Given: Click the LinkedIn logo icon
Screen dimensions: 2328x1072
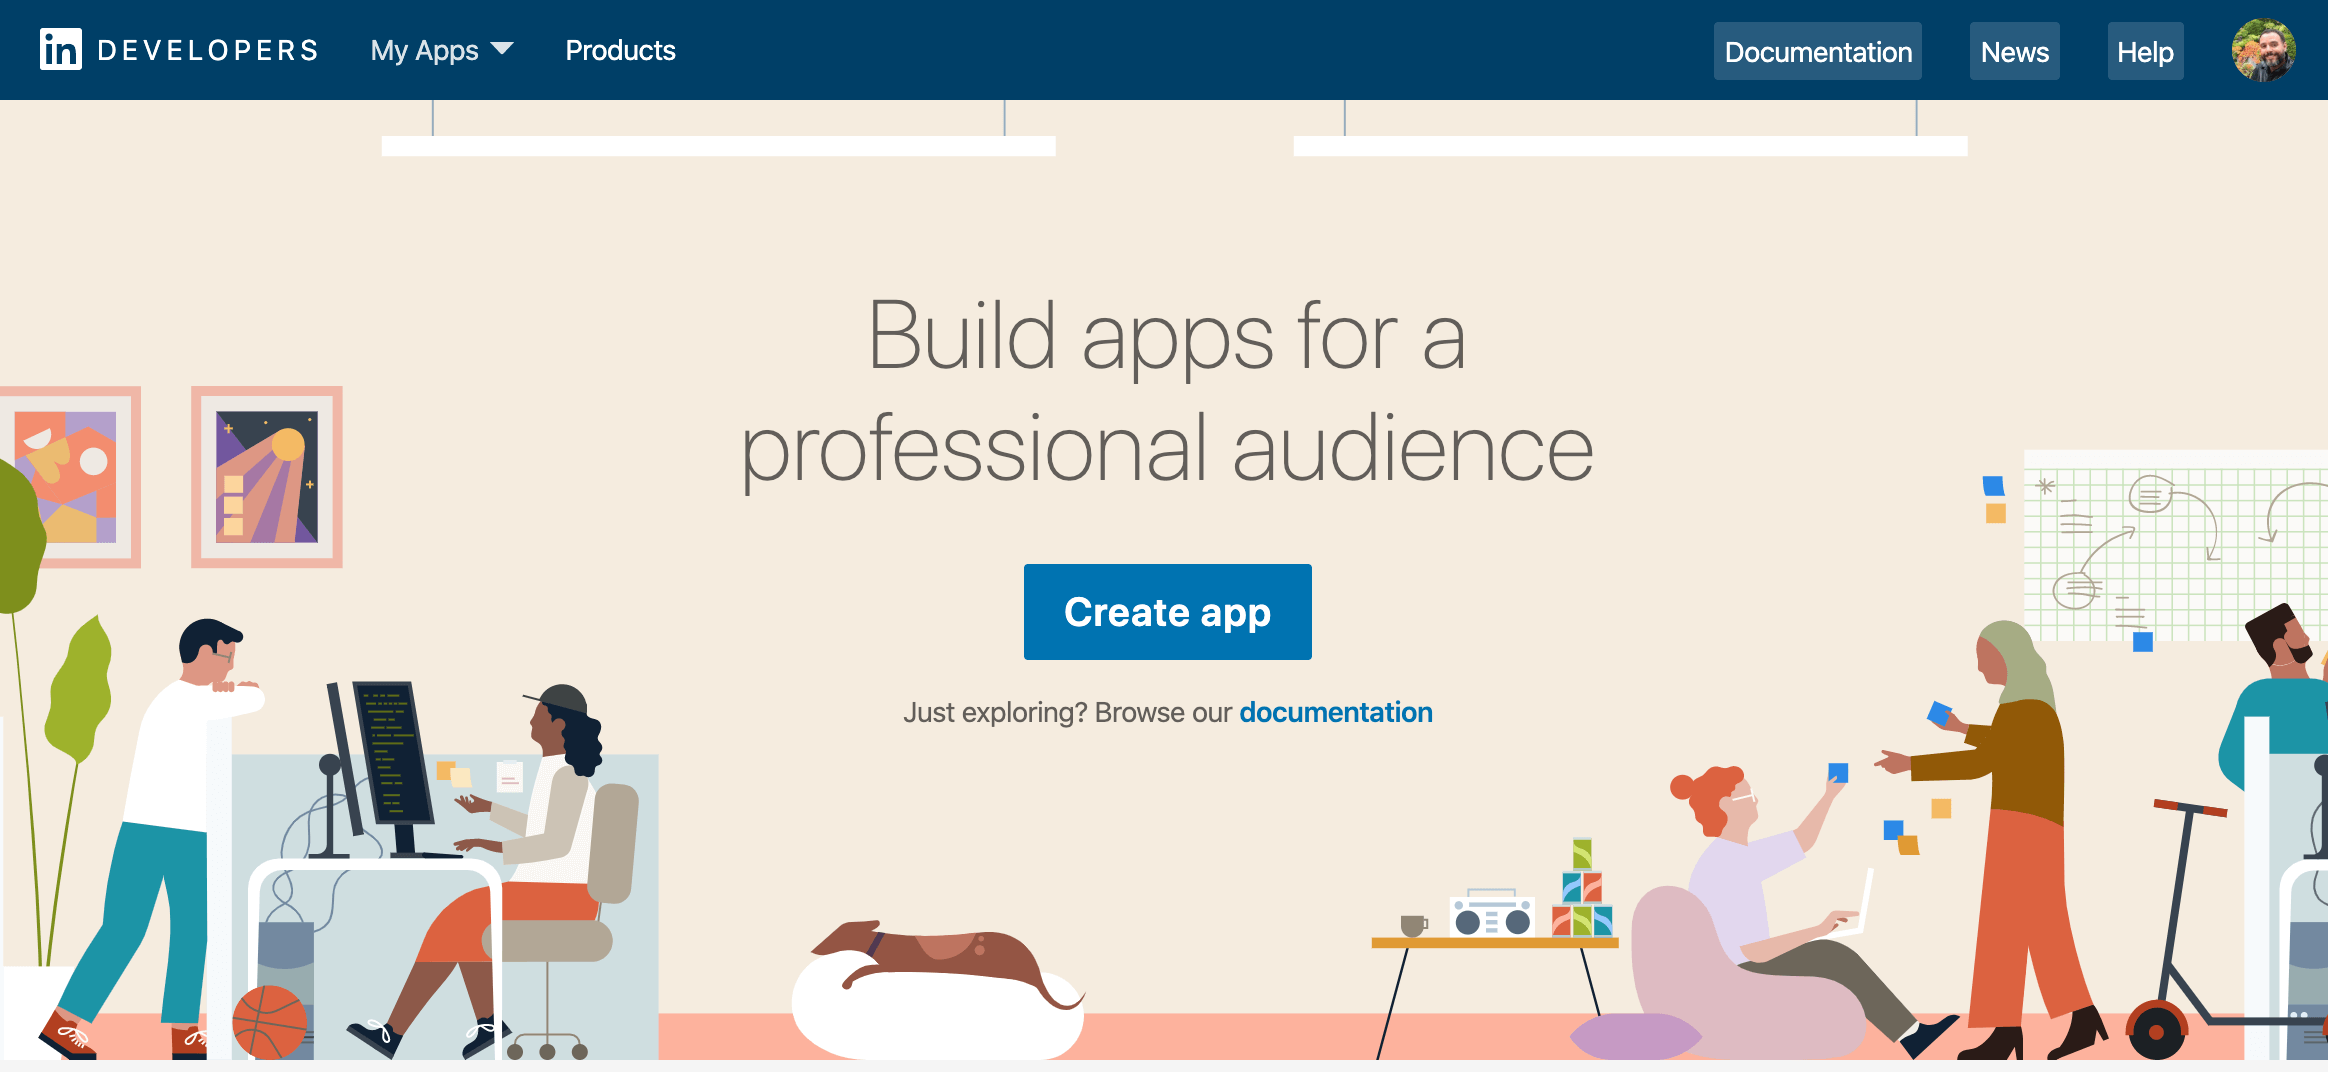Looking at the screenshot, I should coord(60,50).
